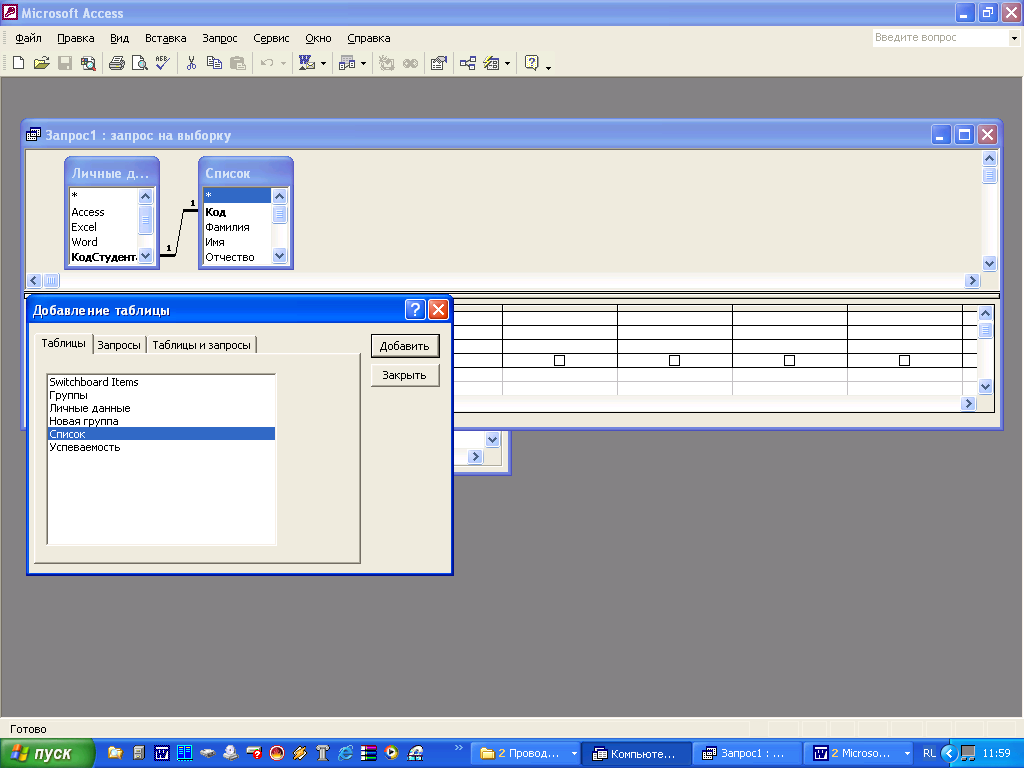Switch to the Таблицы и запросы tab

(x=201, y=345)
